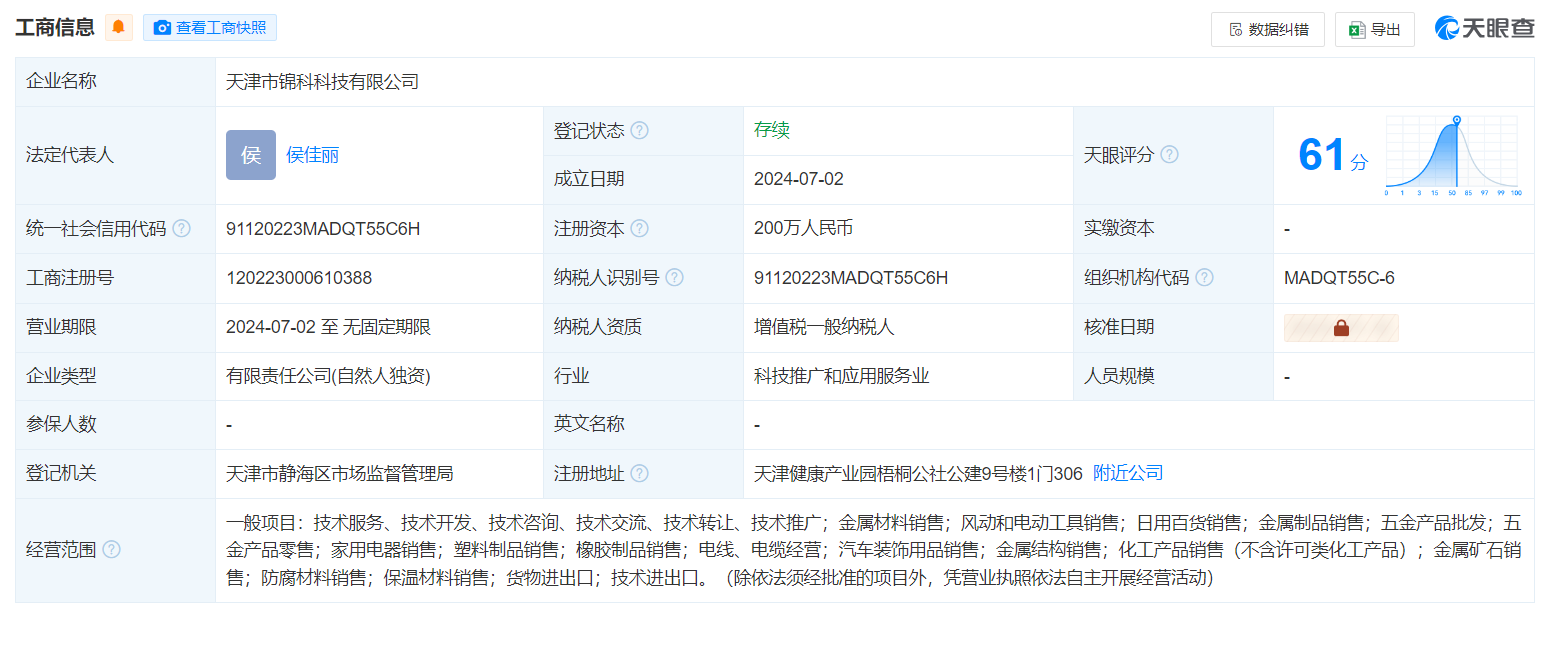Click establishment date 2024-07-02

pos(799,179)
